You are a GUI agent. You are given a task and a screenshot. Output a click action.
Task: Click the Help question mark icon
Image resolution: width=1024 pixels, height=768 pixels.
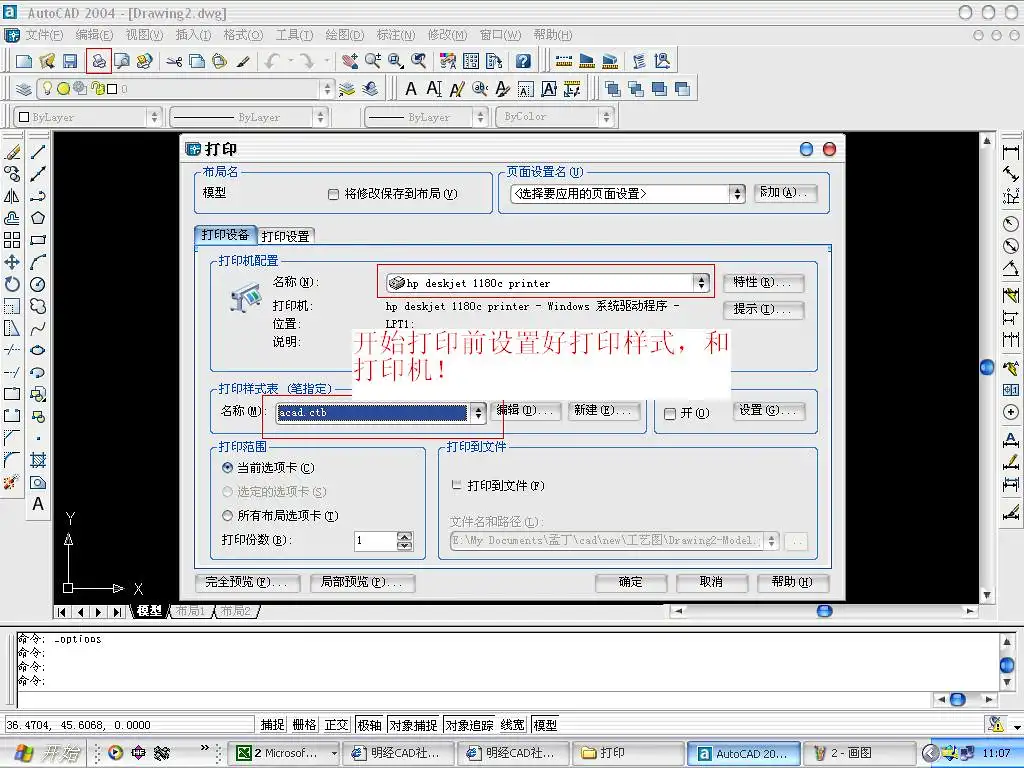coord(523,61)
